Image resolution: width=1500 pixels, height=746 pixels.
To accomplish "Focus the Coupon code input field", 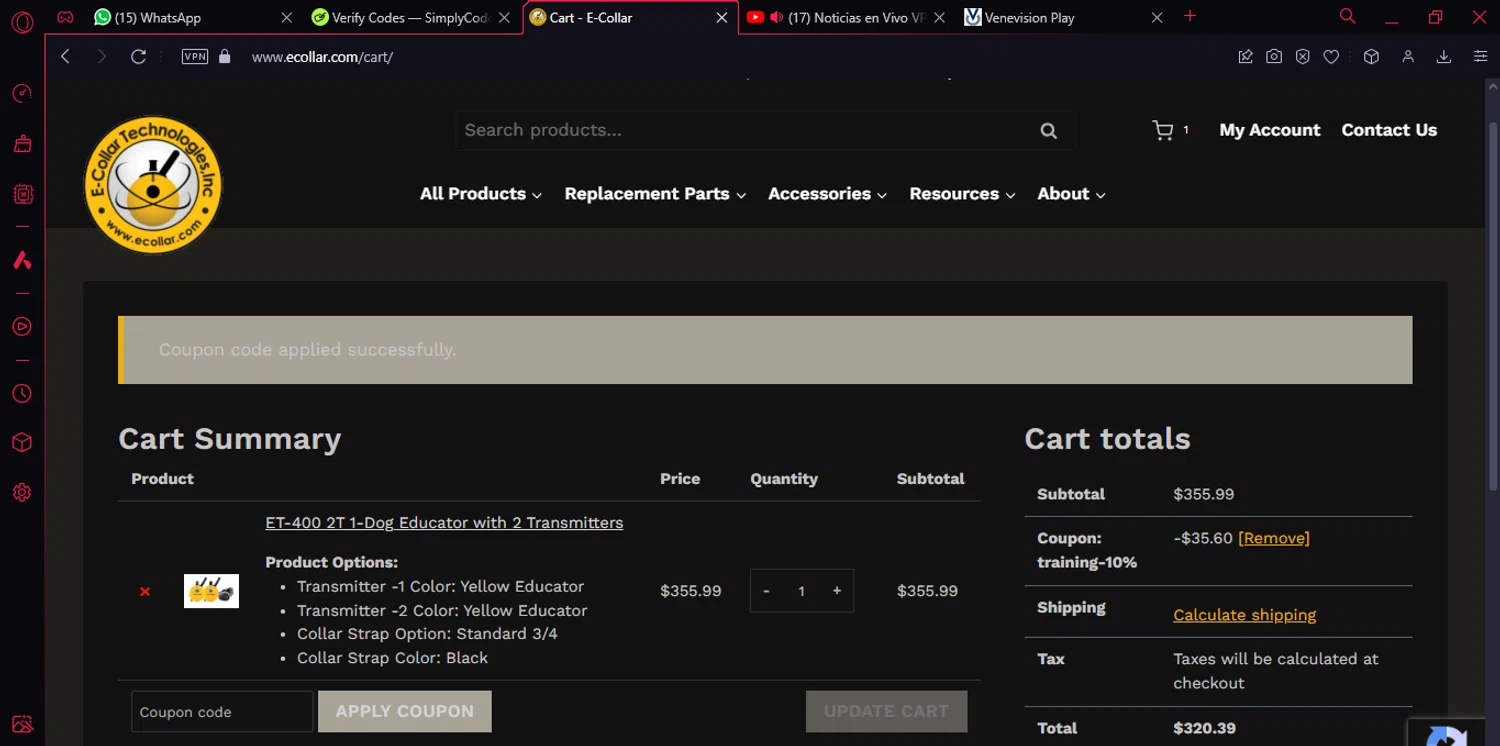I will point(222,712).
